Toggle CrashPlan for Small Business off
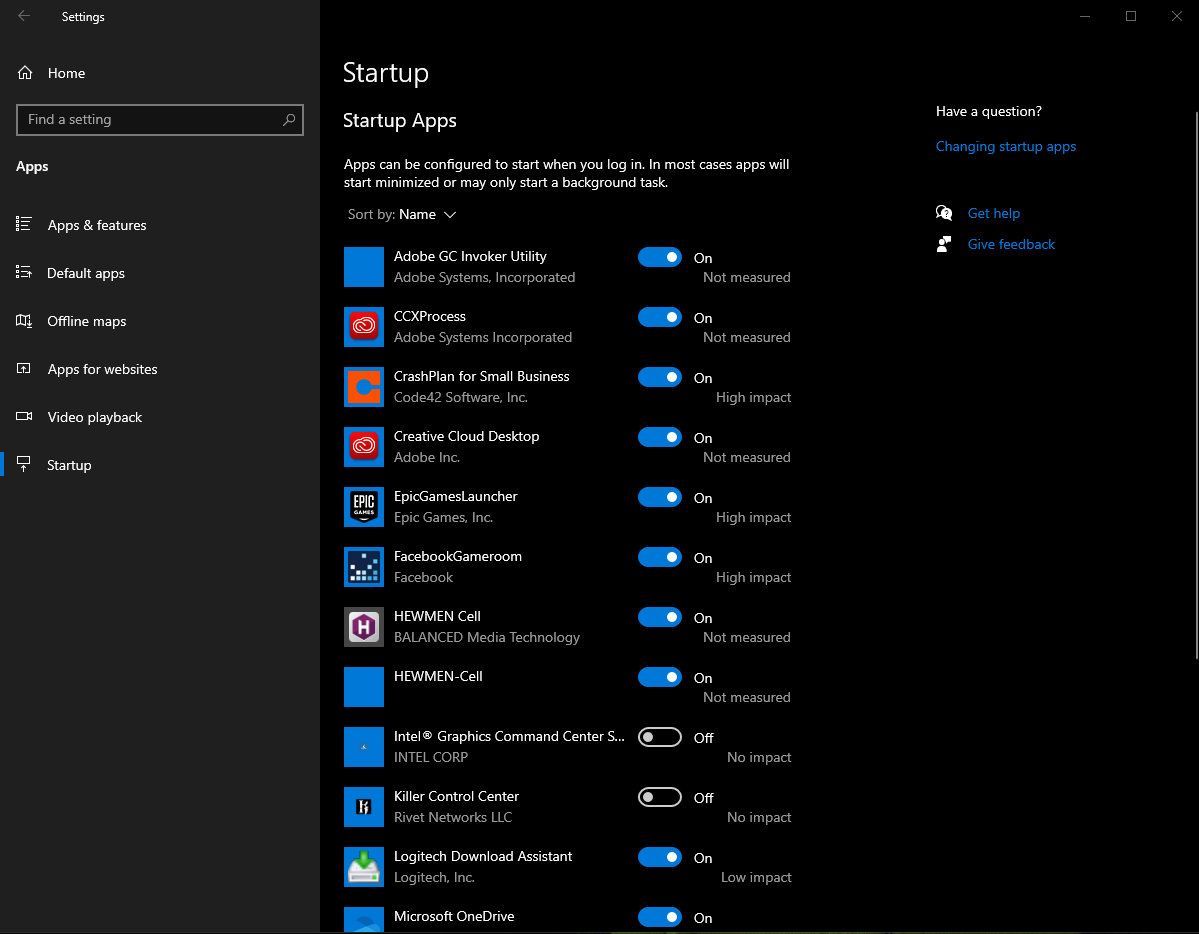1199x934 pixels. (659, 377)
